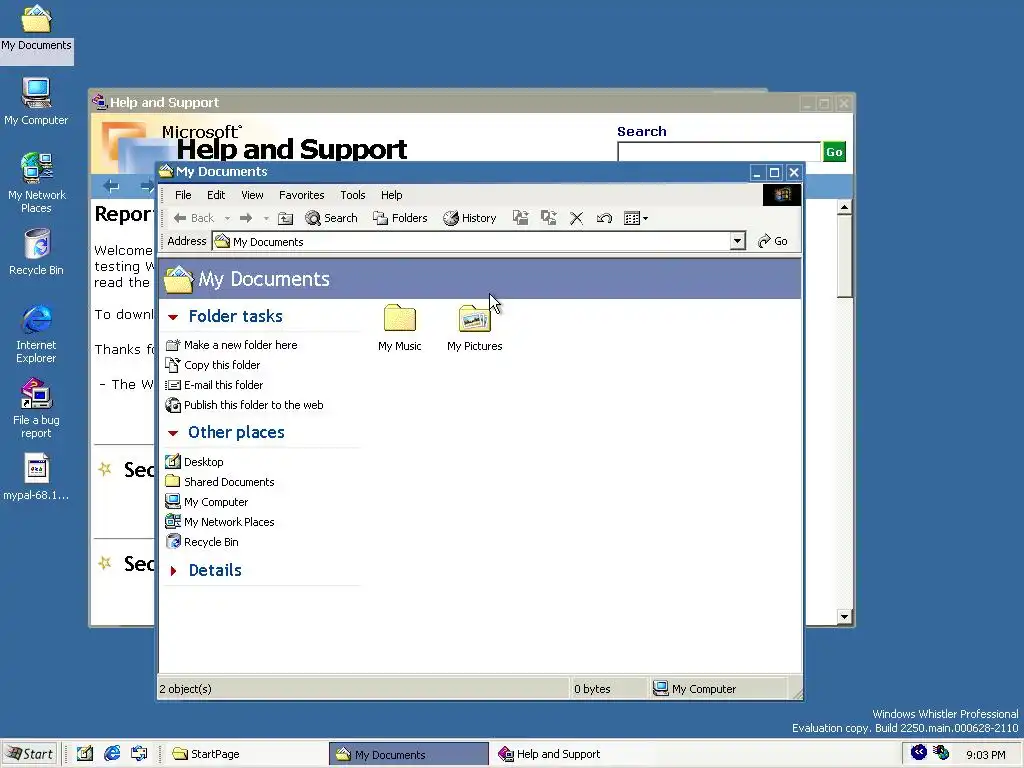Screen dimensions: 1024x768
Task: Select the My Music folder
Action: coord(400,328)
